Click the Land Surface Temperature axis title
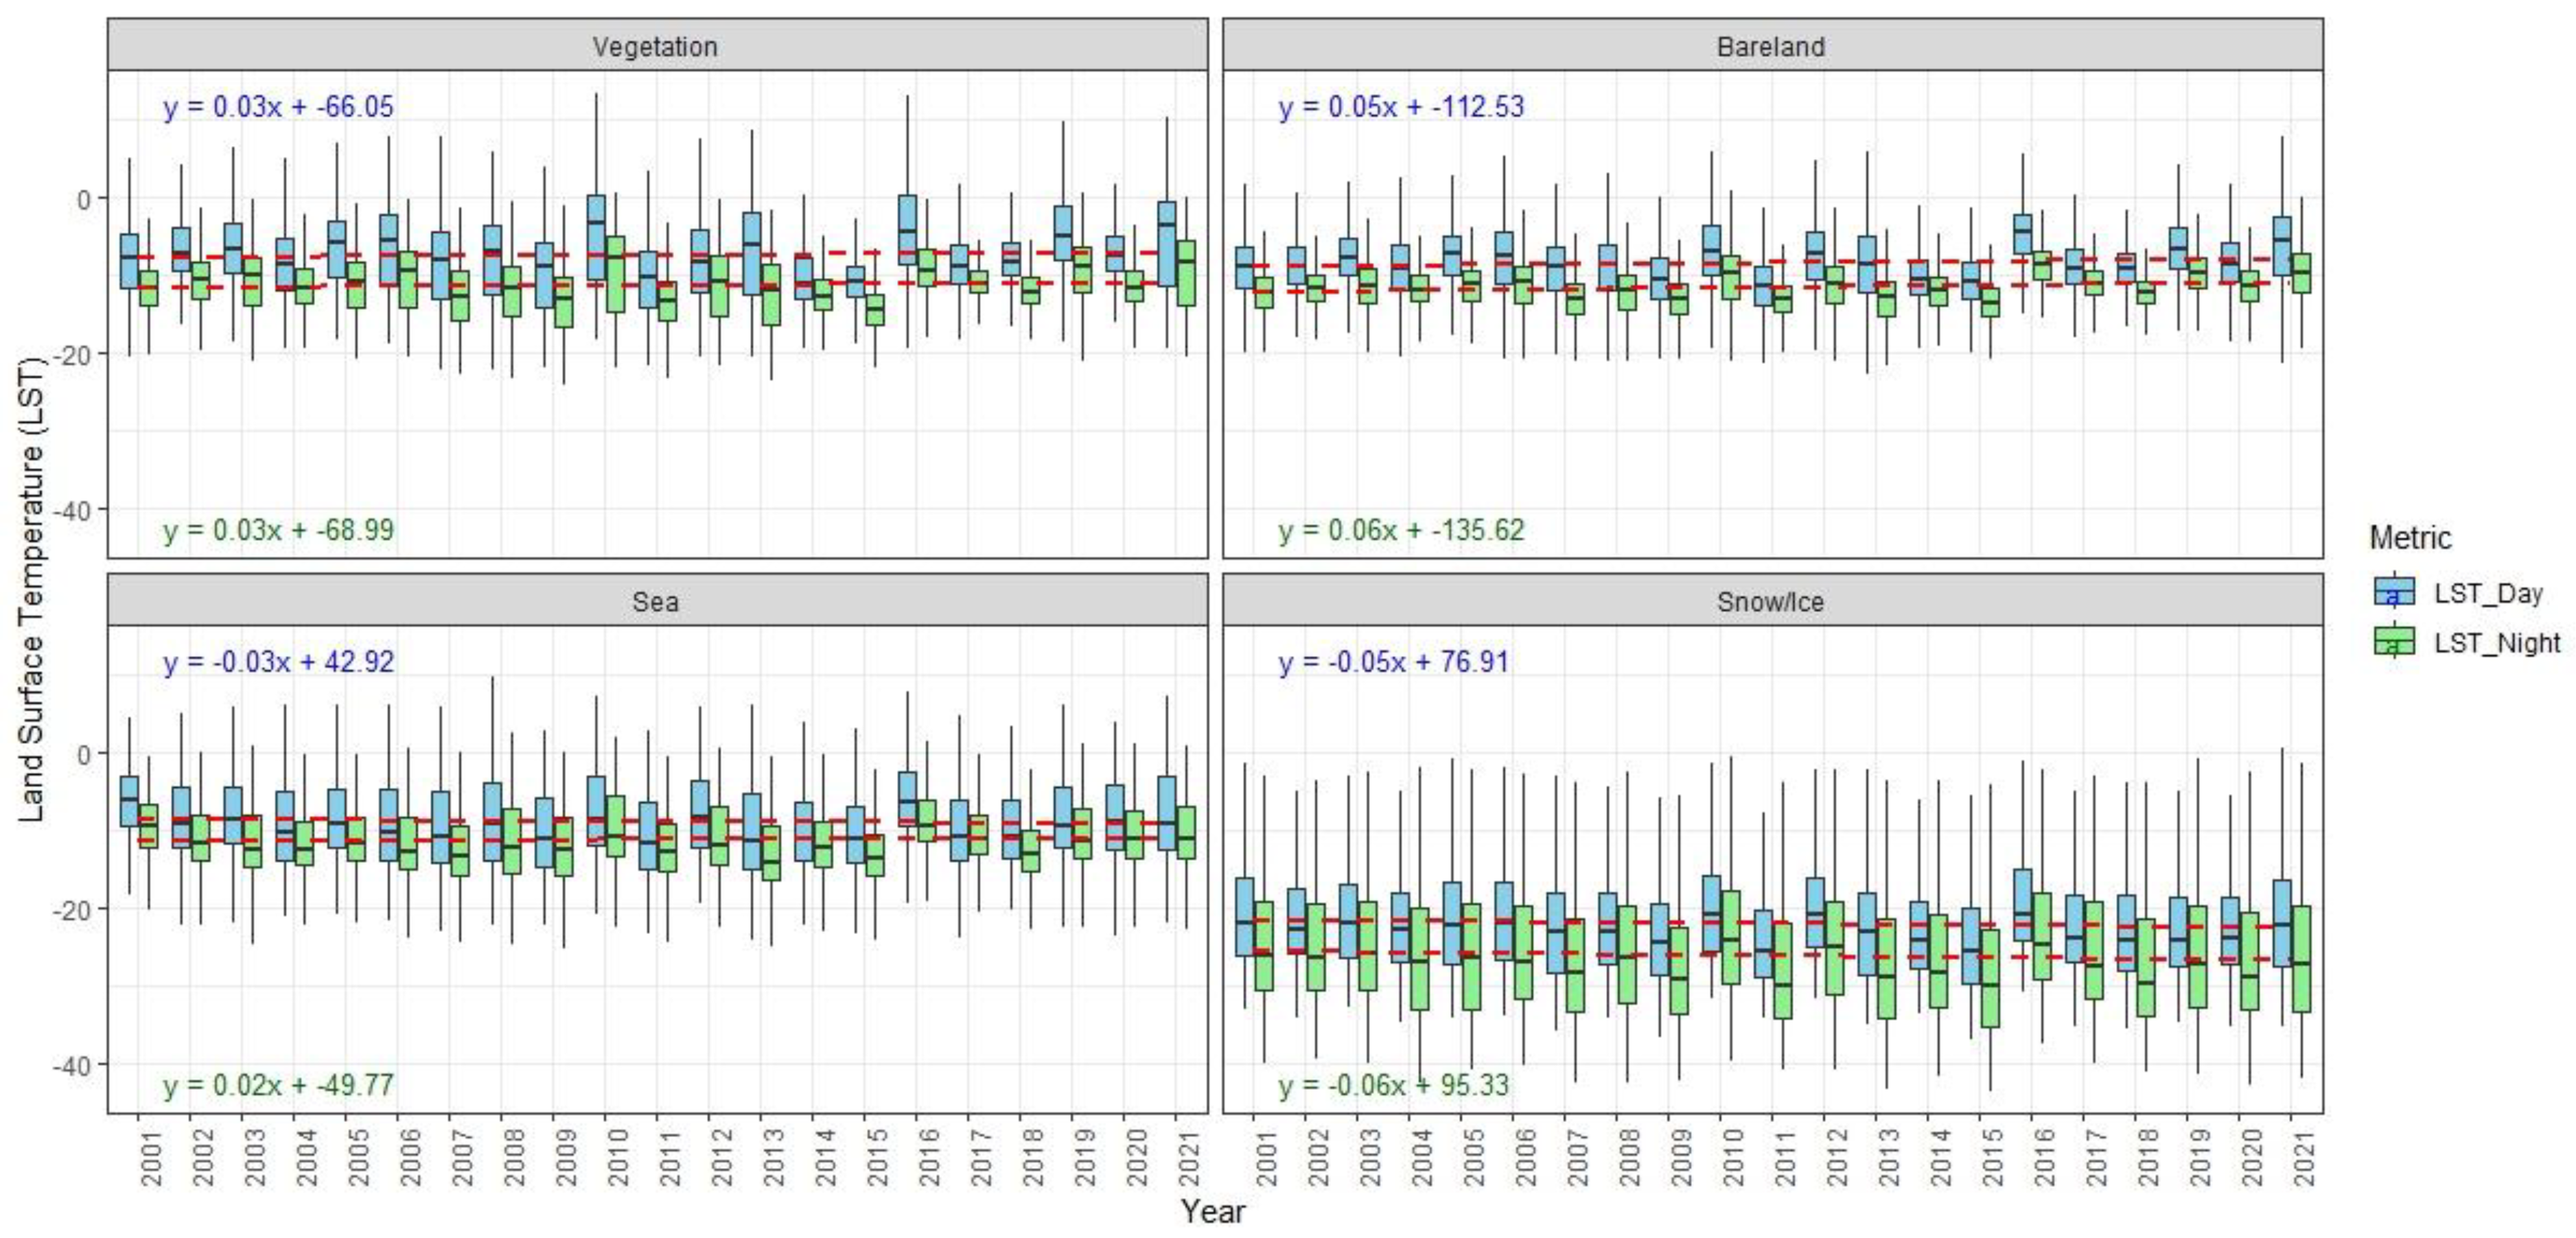The width and height of the screenshot is (2576, 1238). click(x=32, y=590)
